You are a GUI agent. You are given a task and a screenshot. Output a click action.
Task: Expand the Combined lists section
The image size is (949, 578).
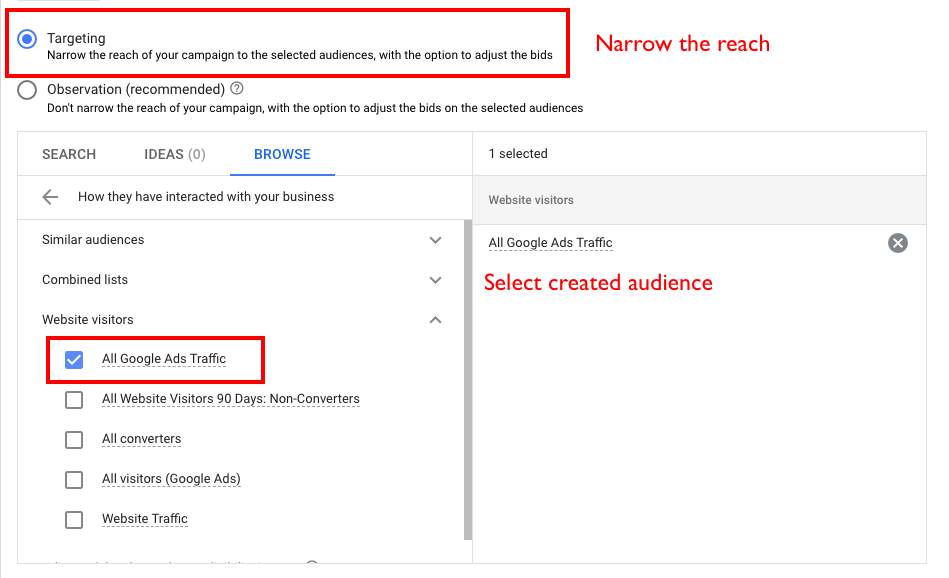[x=435, y=280]
